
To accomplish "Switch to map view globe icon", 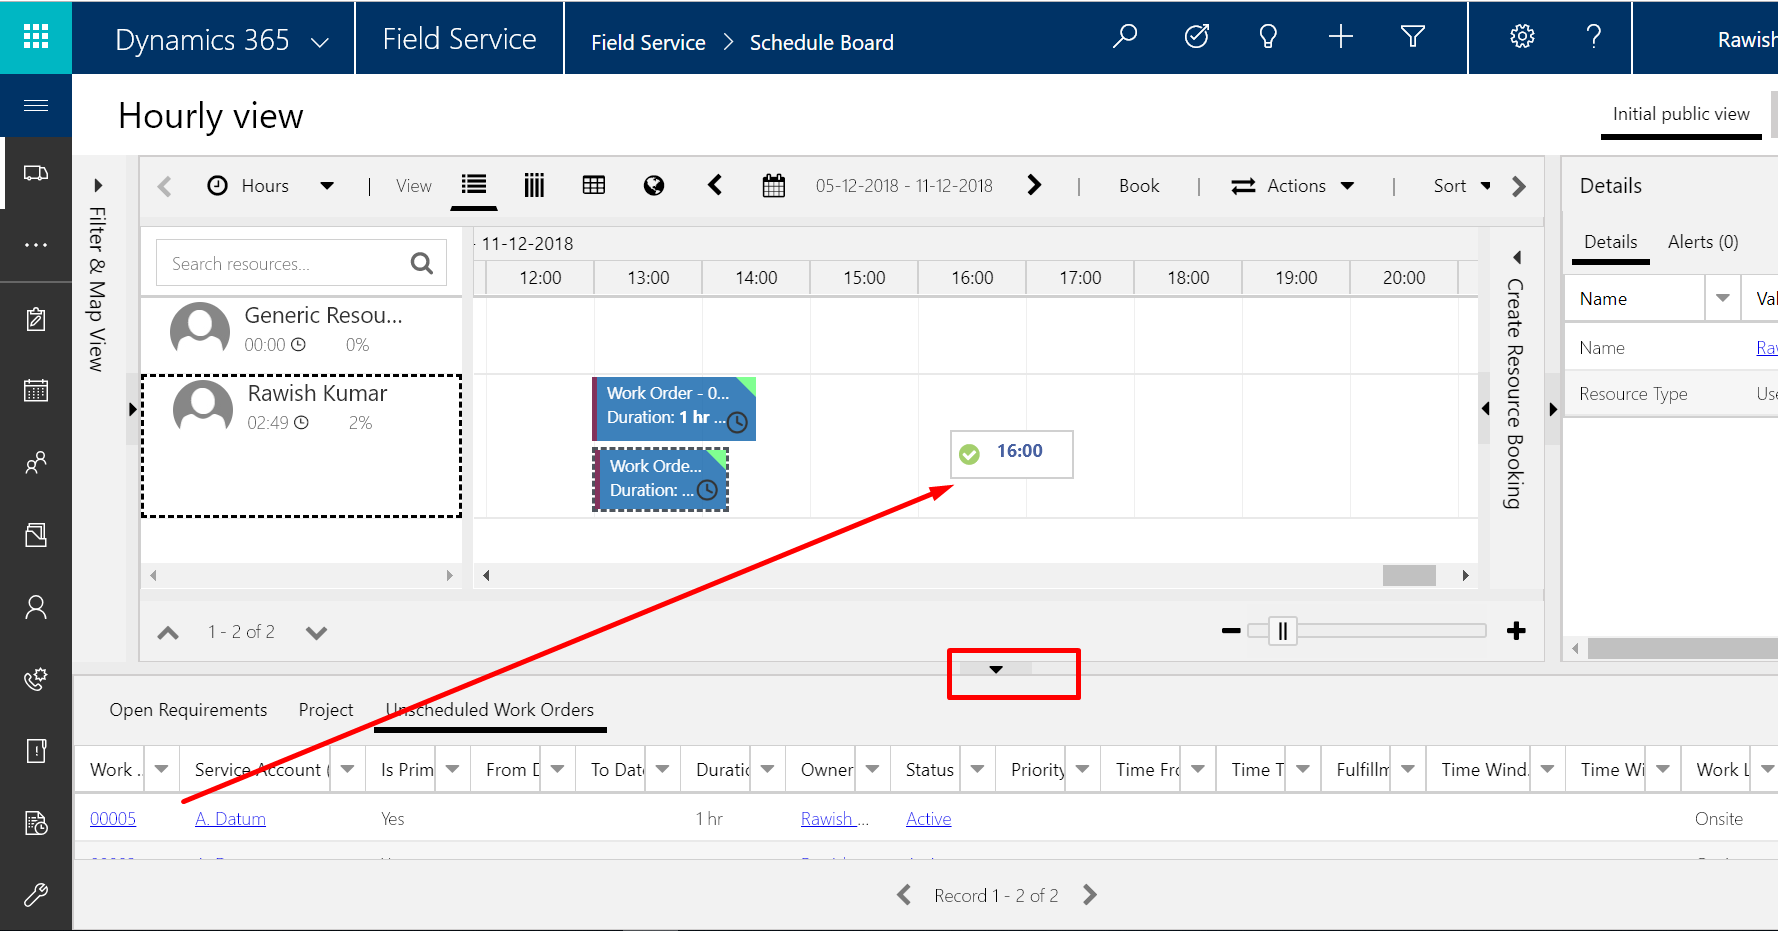I will pos(654,185).
